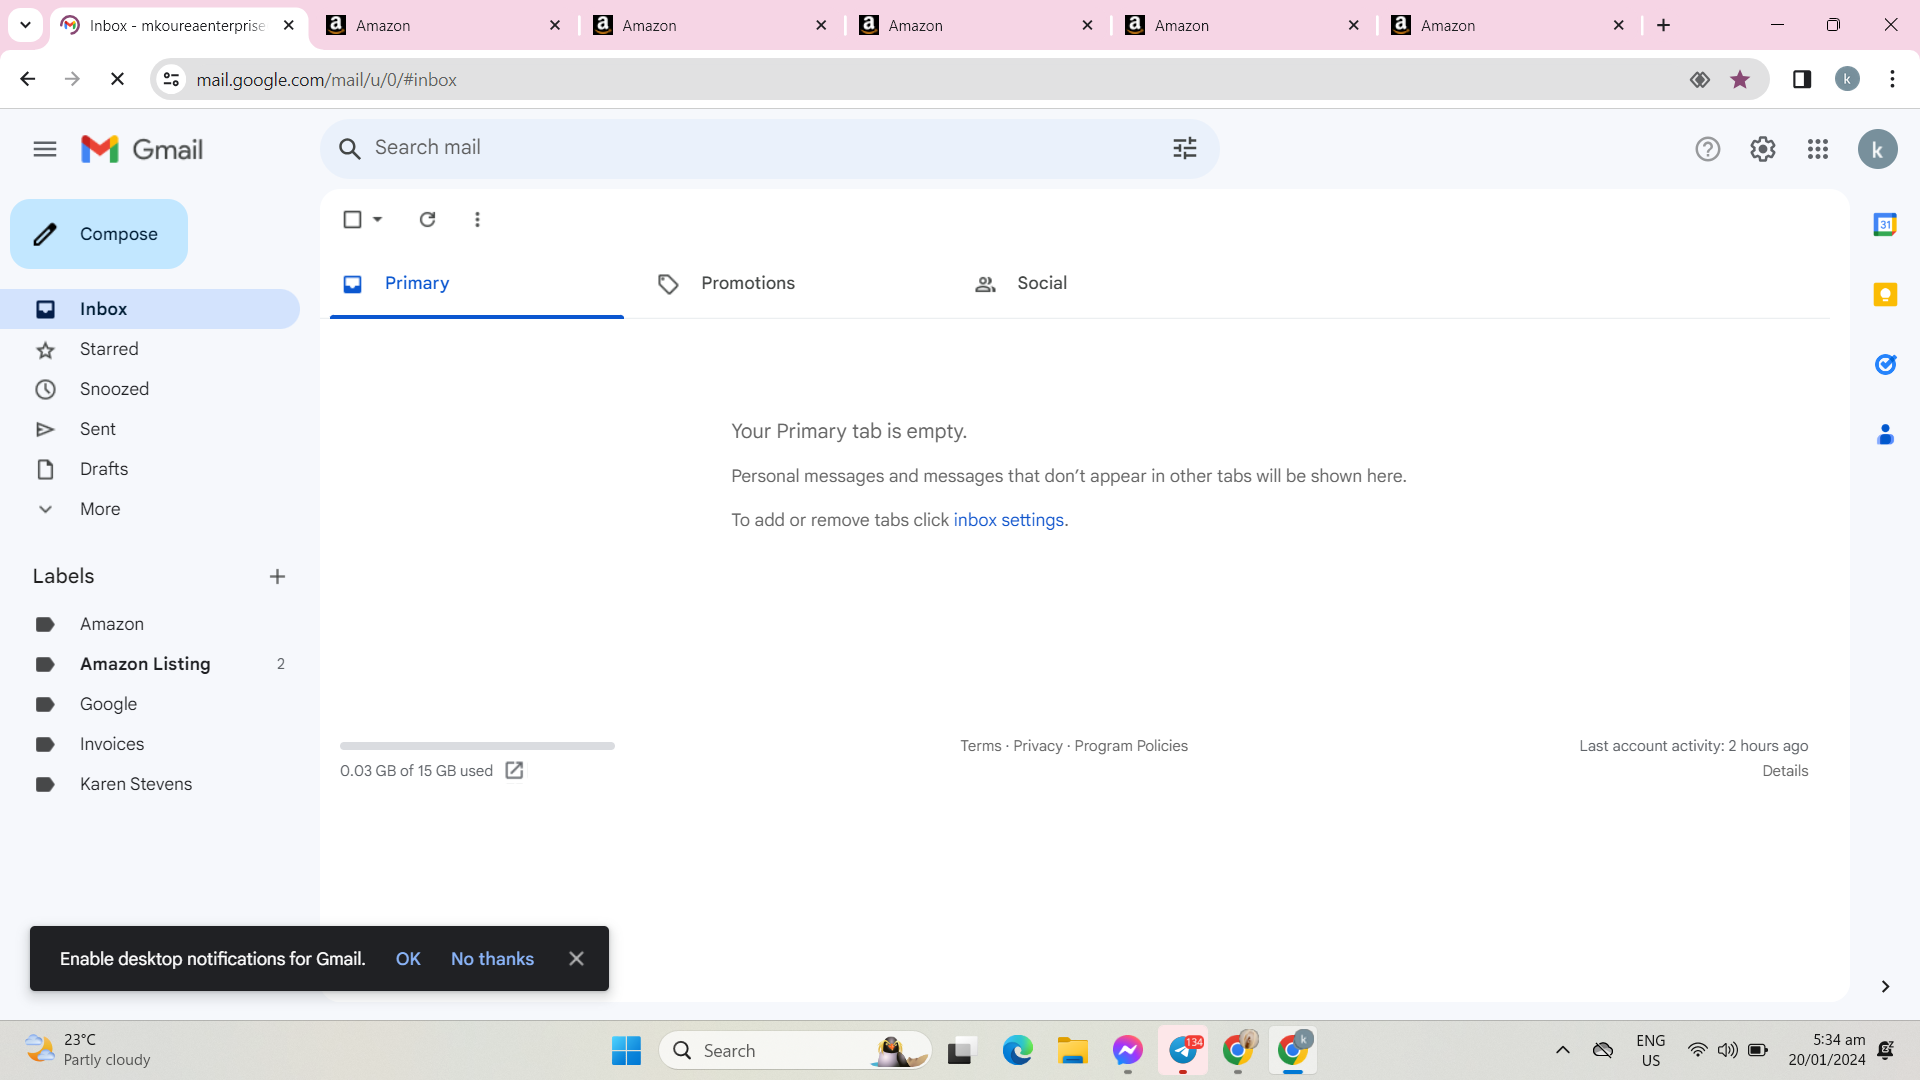The height and width of the screenshot is (1080, 1920).
Task: View site information icon in address bar
Action: click(172, 79)
